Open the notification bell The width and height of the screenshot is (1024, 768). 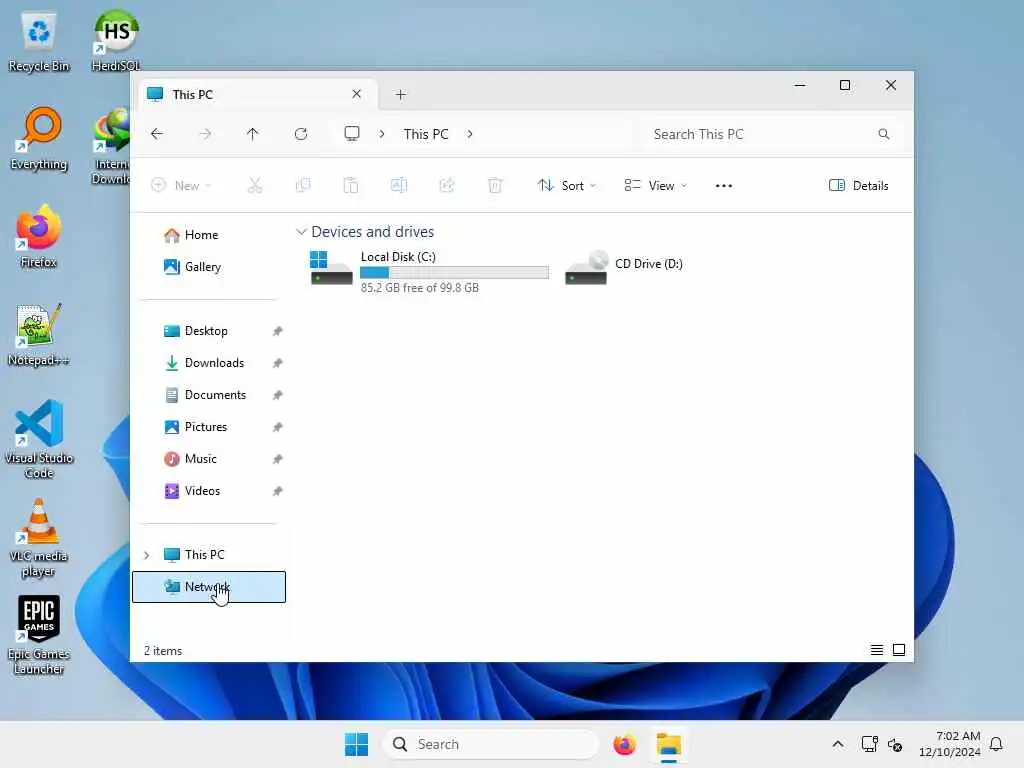click(996, 744)
